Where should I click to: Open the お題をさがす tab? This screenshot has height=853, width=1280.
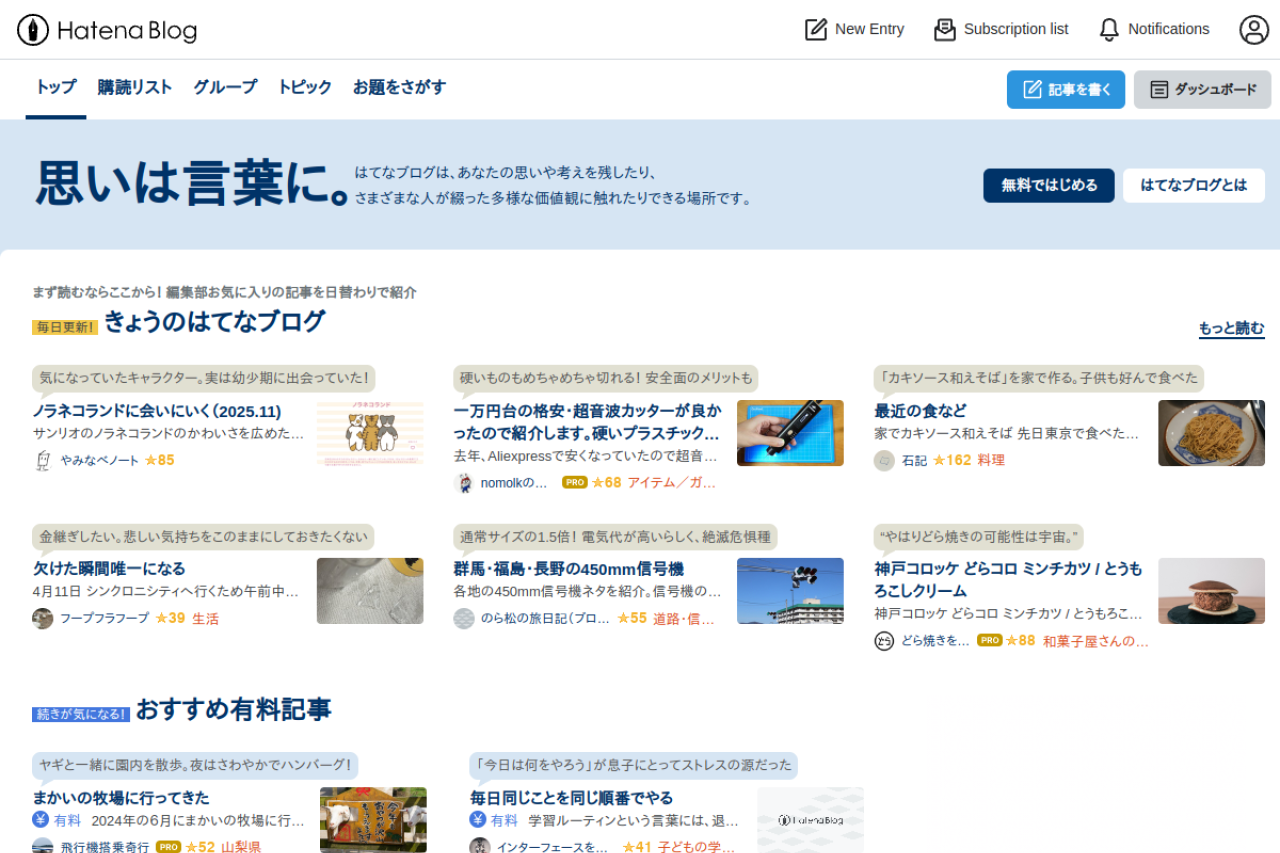[399, 87]
